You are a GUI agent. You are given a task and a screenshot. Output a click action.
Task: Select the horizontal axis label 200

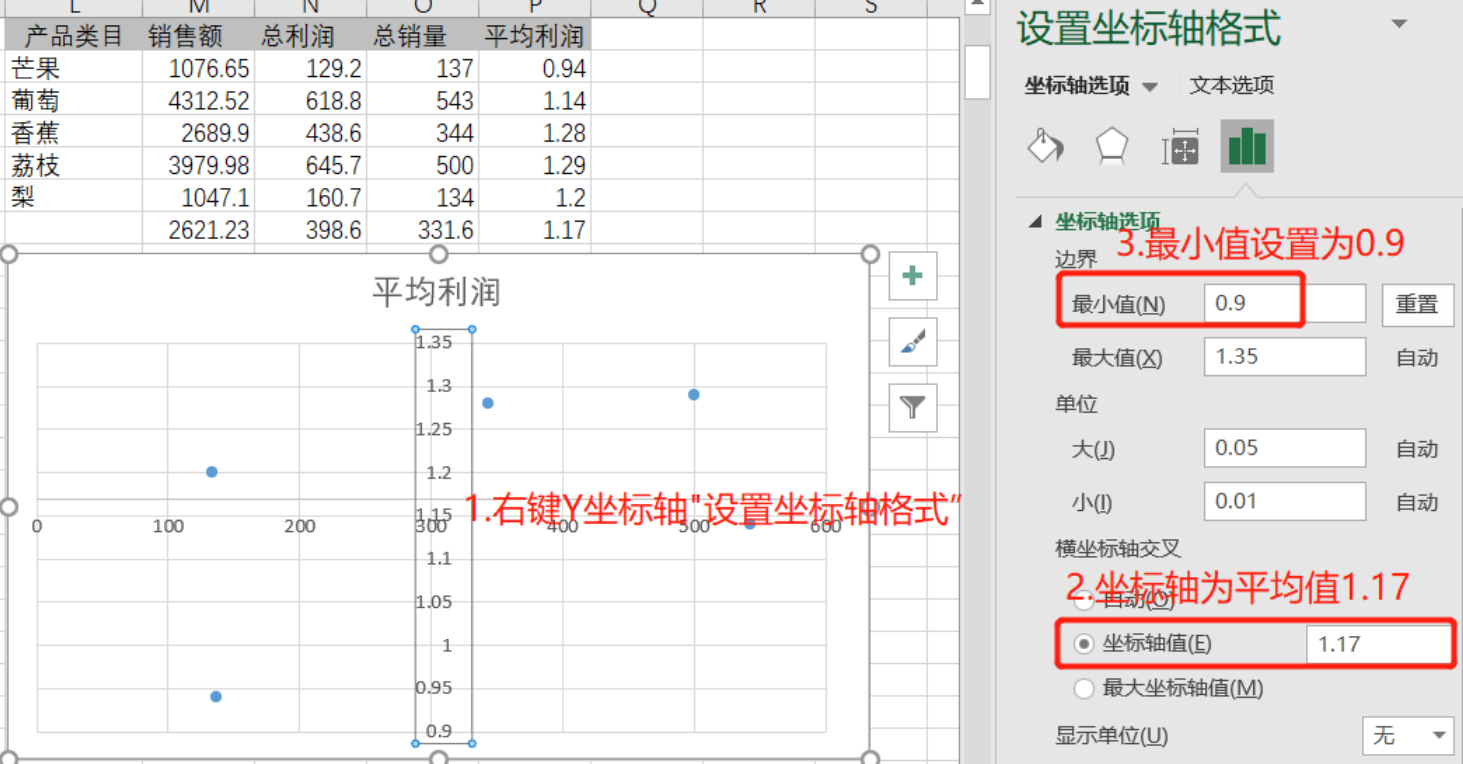(x=299, y=526)
